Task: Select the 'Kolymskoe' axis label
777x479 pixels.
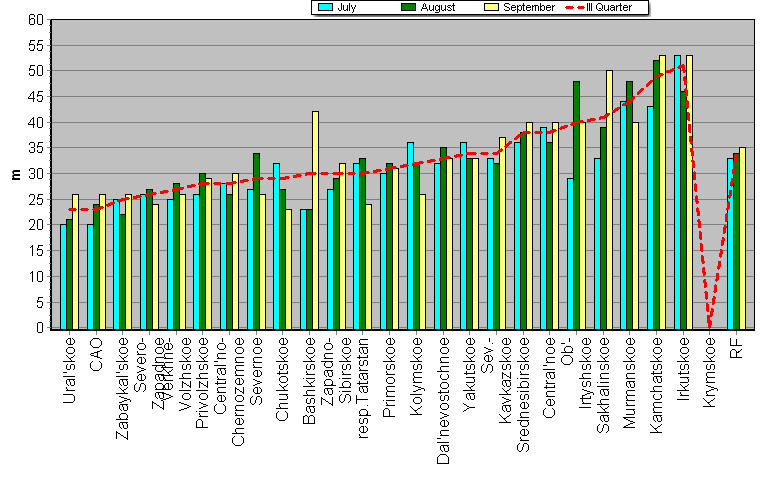Action: 416,376
